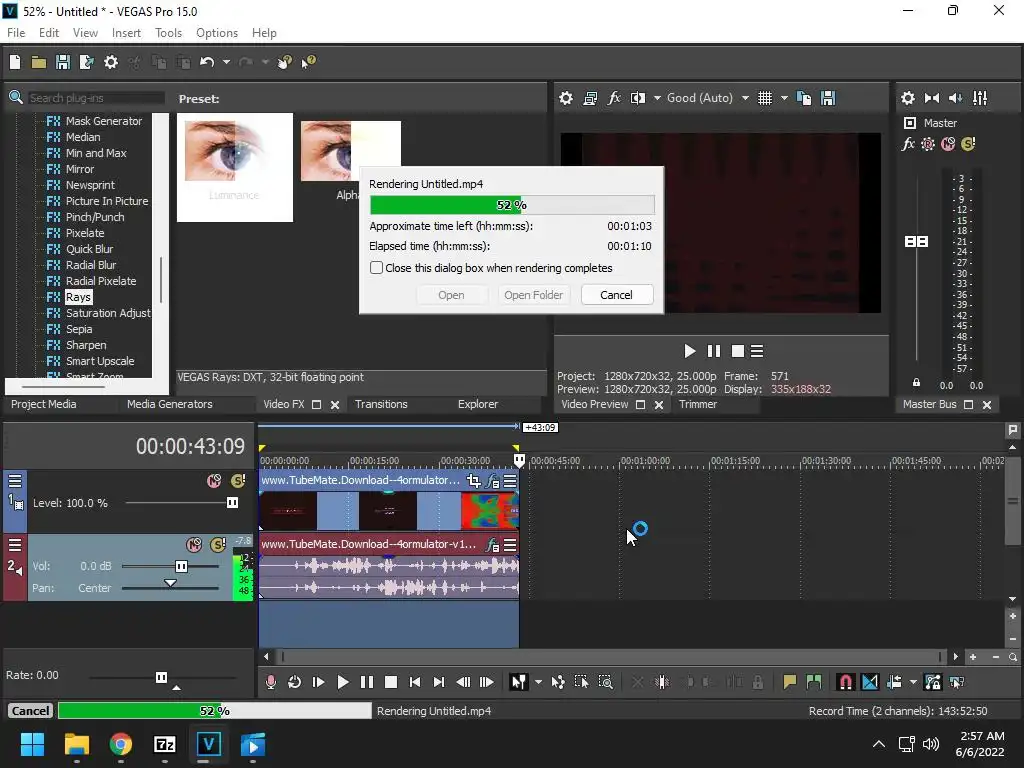This screenshot has width=1024, height=768.
Task: Insert region using green flag icon
Action: (814, 682)
